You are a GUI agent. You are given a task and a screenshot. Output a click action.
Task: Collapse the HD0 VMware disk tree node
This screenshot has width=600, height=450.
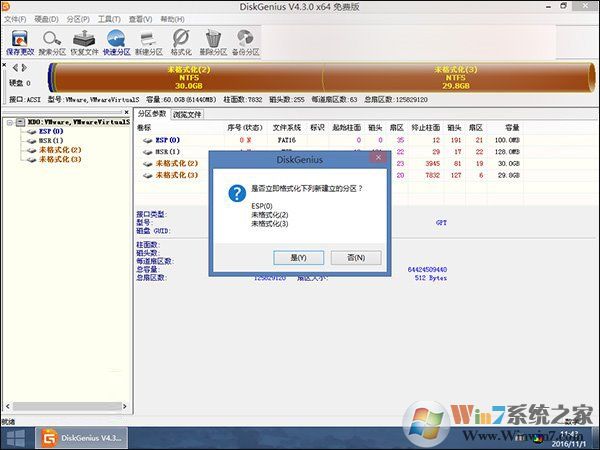tap(8, 123)
